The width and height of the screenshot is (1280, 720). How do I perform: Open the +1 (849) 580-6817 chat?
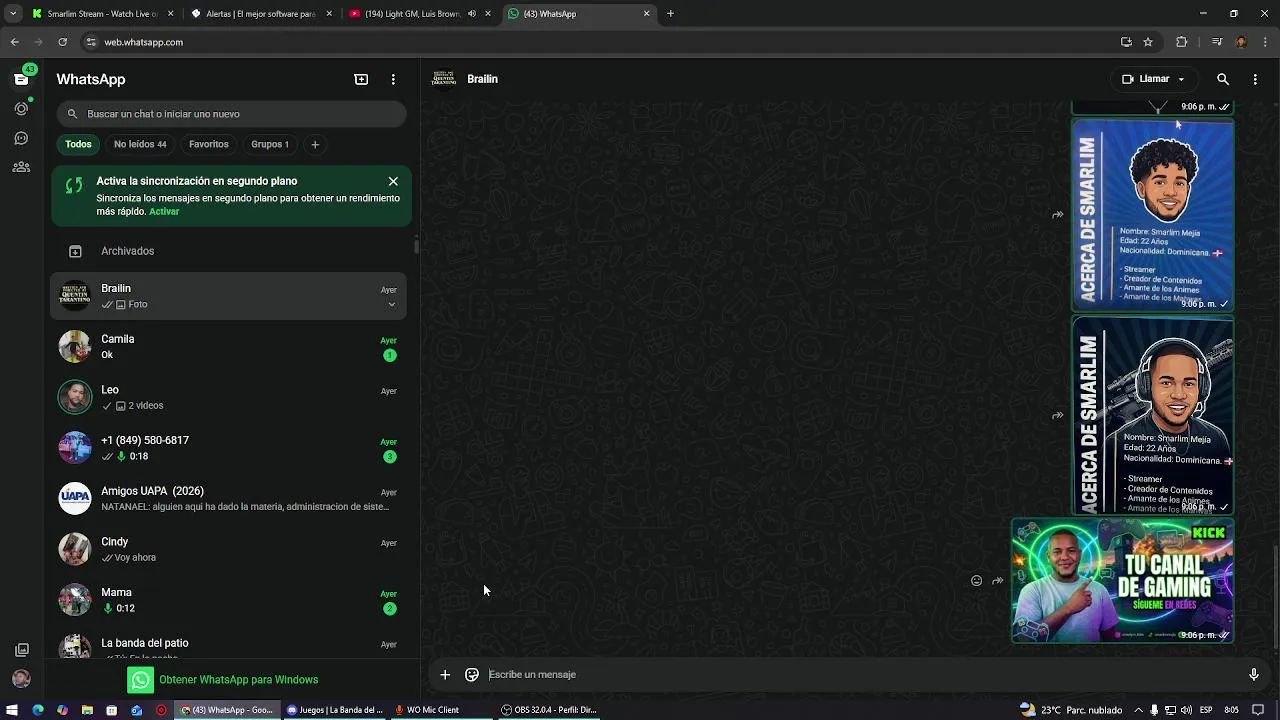coord(229,448)
